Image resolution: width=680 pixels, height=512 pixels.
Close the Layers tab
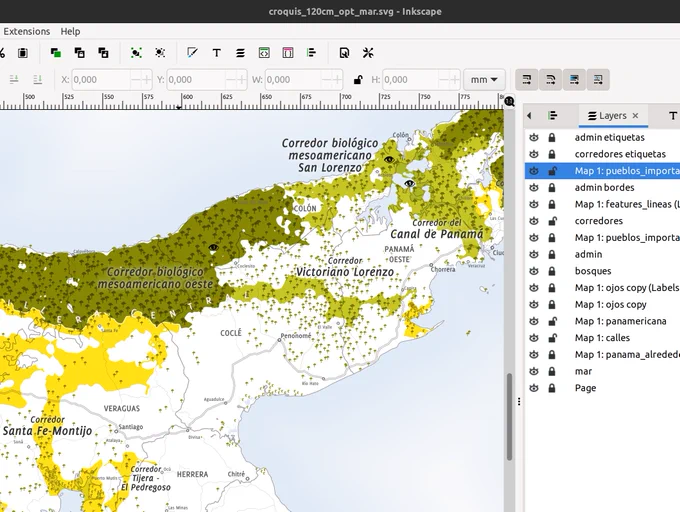click(635, 116)
